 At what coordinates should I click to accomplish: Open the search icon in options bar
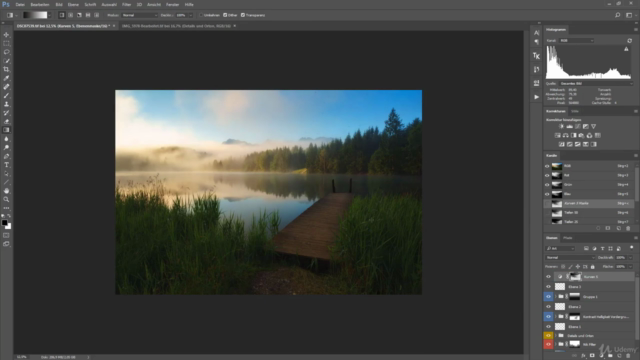coord(618,15)
